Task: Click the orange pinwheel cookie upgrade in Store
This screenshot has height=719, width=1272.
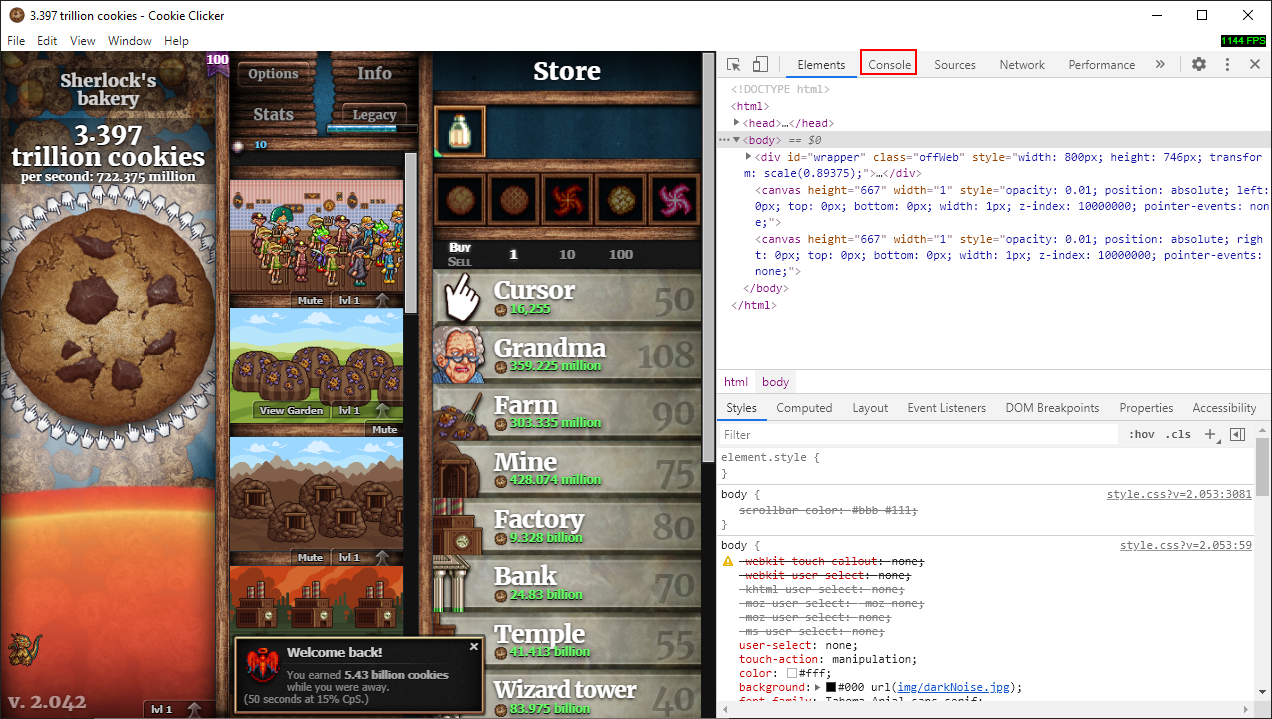Action: 567,198
